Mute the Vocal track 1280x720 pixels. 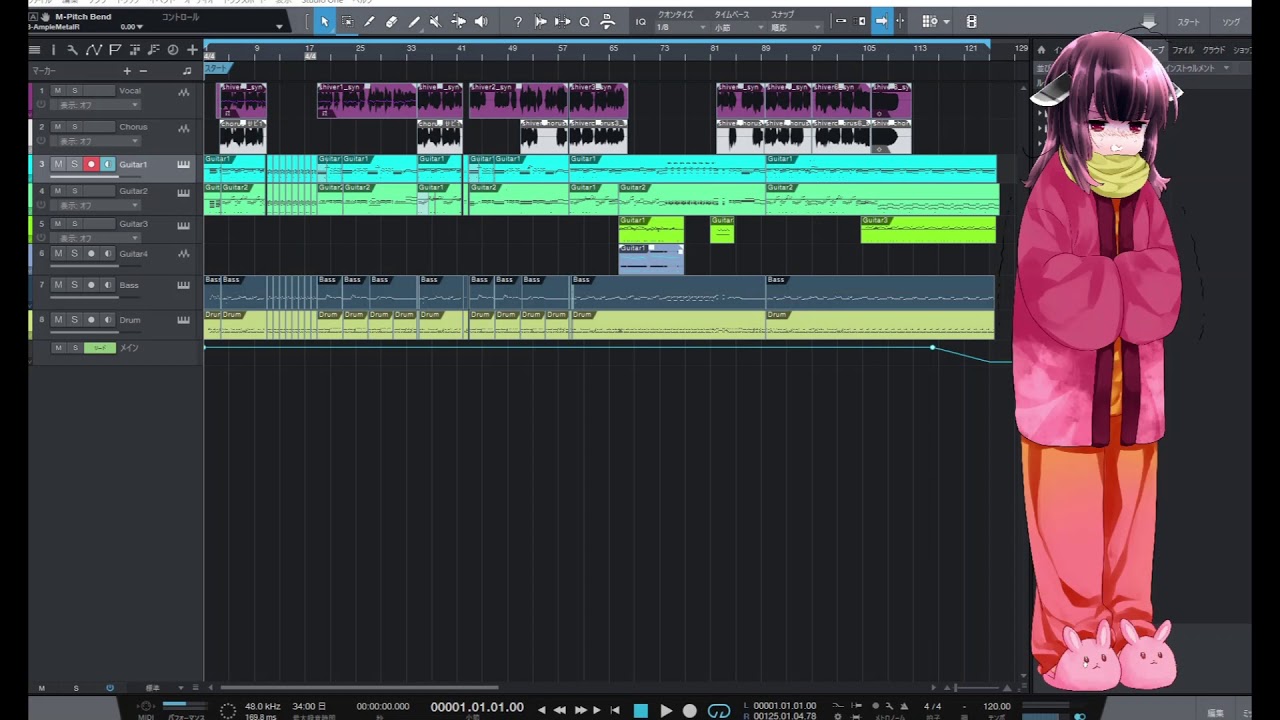tap(58, 91)
